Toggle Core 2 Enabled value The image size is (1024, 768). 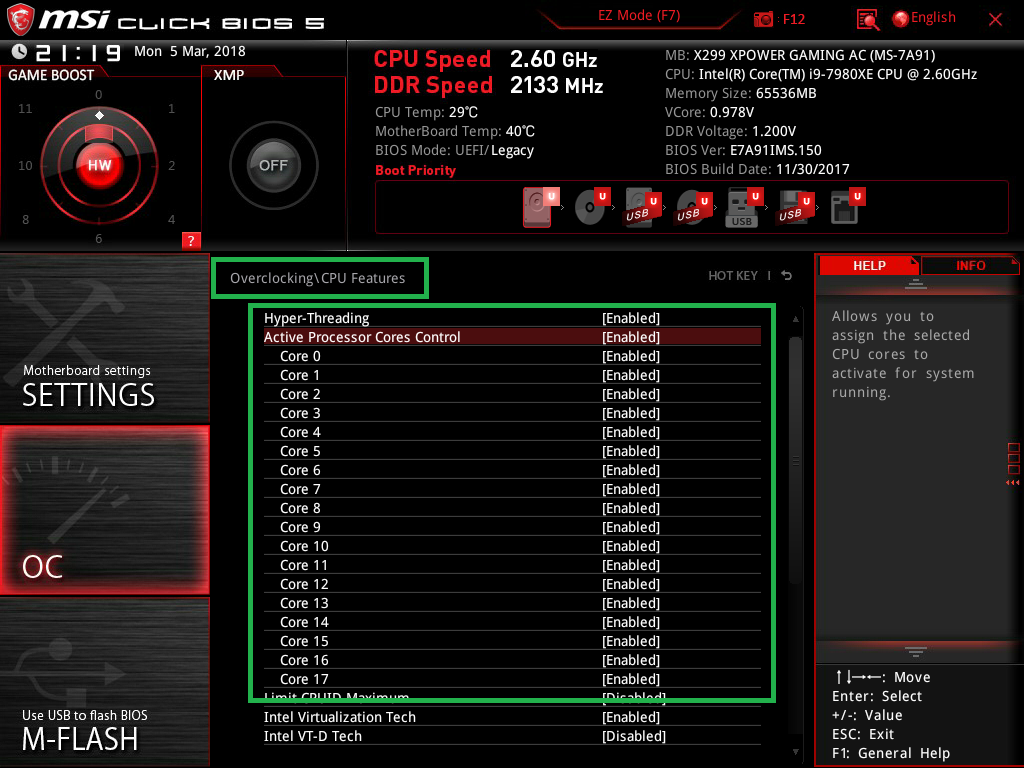tap(631, 394)
